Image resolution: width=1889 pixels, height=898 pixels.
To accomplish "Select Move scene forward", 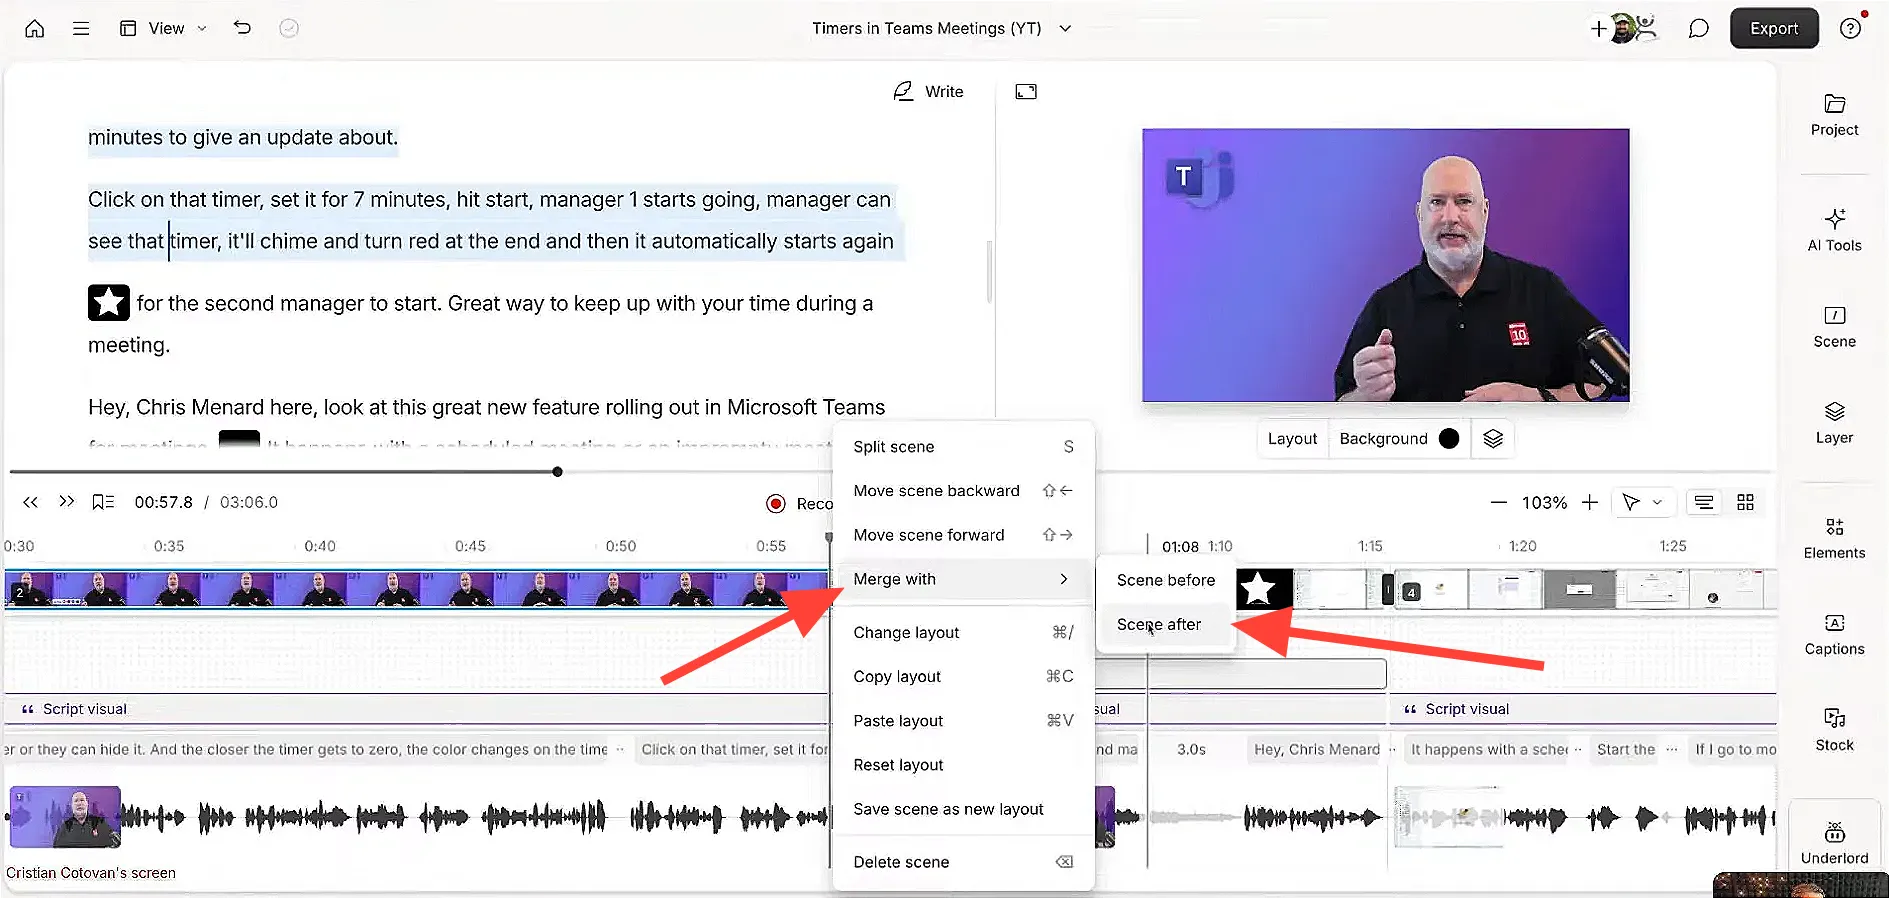I will (x=962, y=535).
